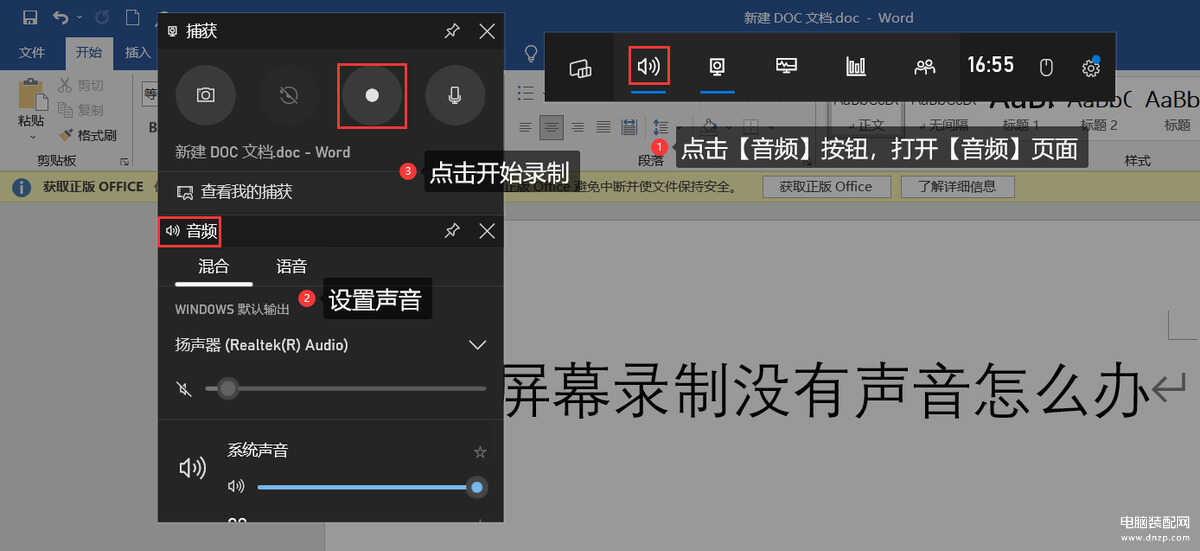Screen dimensions: 1200x551
Task: Click the record last 30 seconds button
Action: [x=289, y=95]
